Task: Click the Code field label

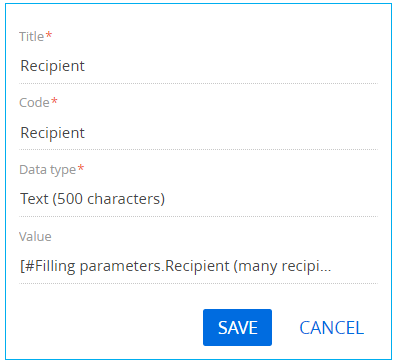Action: tap(34, 103)
